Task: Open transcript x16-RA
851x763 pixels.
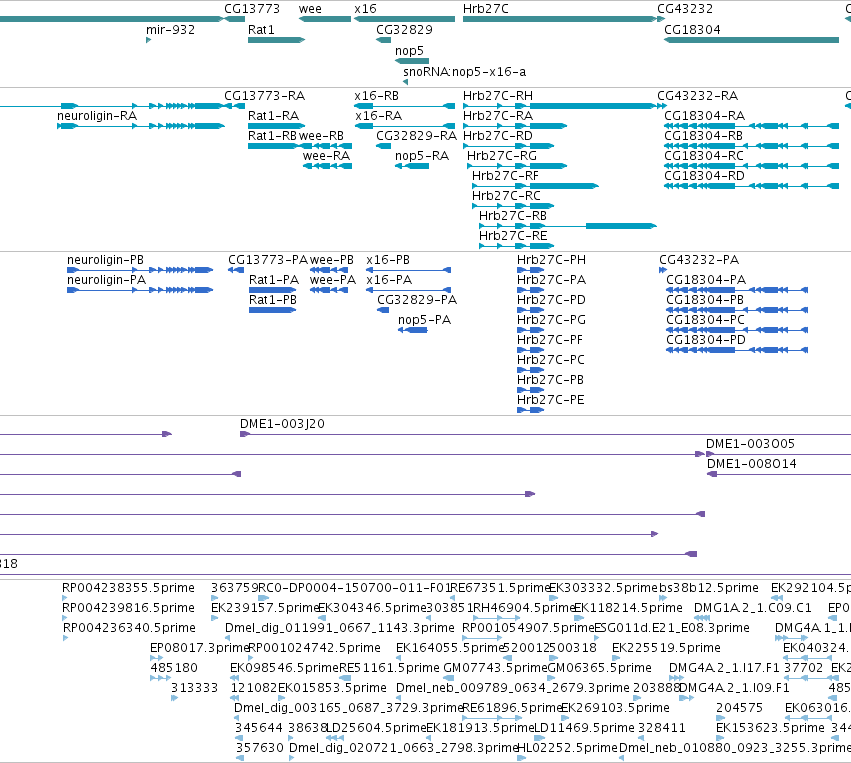Action: click(378, 116)
